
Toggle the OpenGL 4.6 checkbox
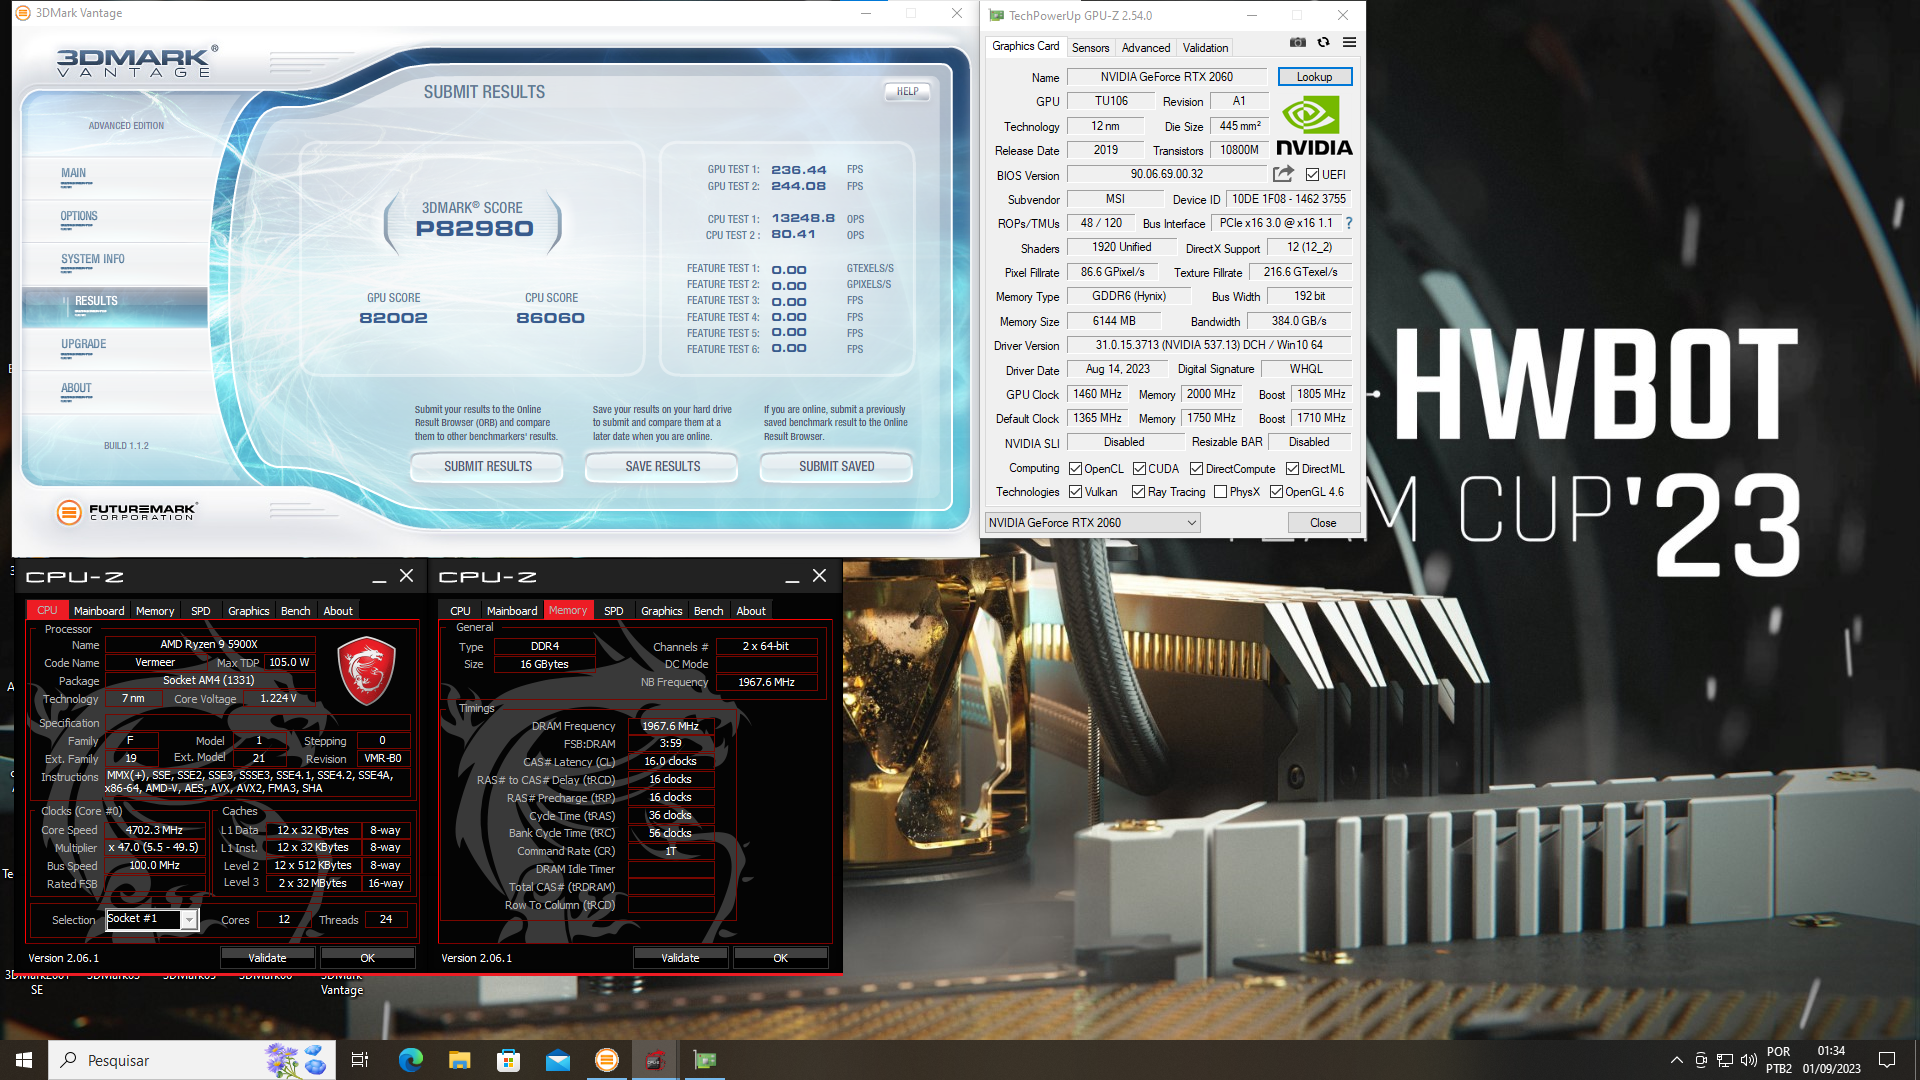coord(1276,492)
